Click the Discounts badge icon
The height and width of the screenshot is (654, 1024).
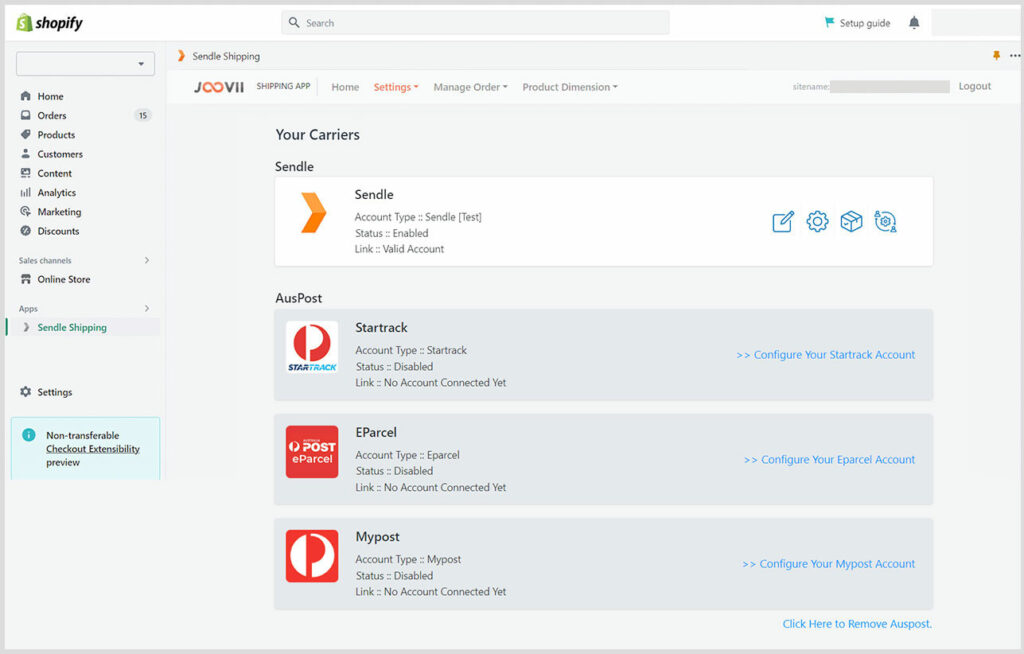(x=25, y=231)
